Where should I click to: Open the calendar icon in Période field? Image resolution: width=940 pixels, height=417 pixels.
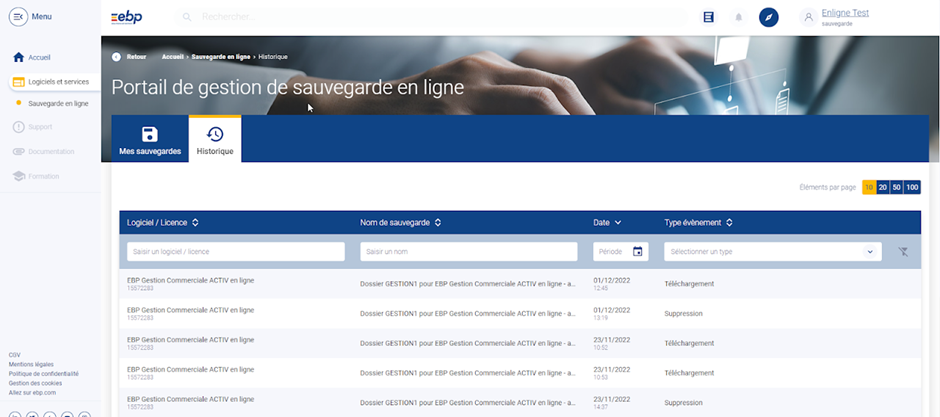(637, 252)
